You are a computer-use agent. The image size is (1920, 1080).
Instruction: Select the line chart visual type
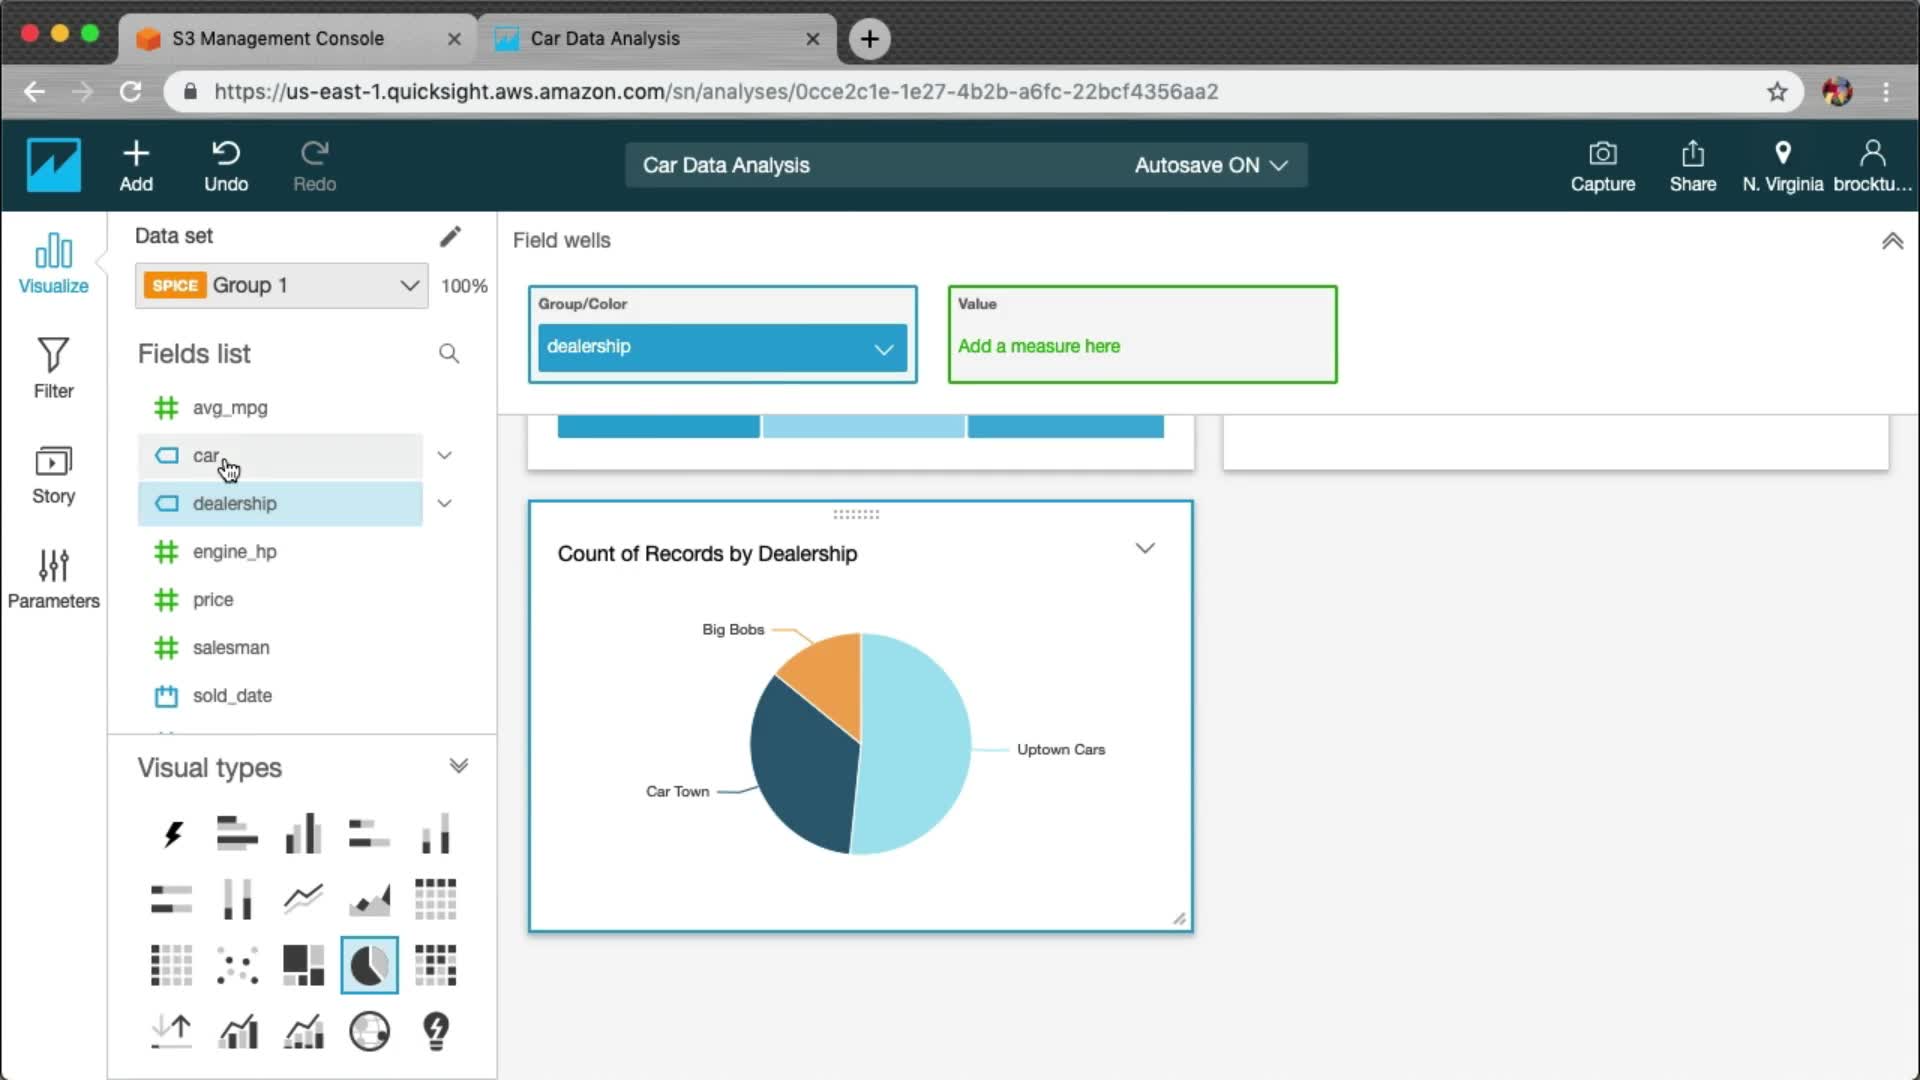(x=303, y=898)
